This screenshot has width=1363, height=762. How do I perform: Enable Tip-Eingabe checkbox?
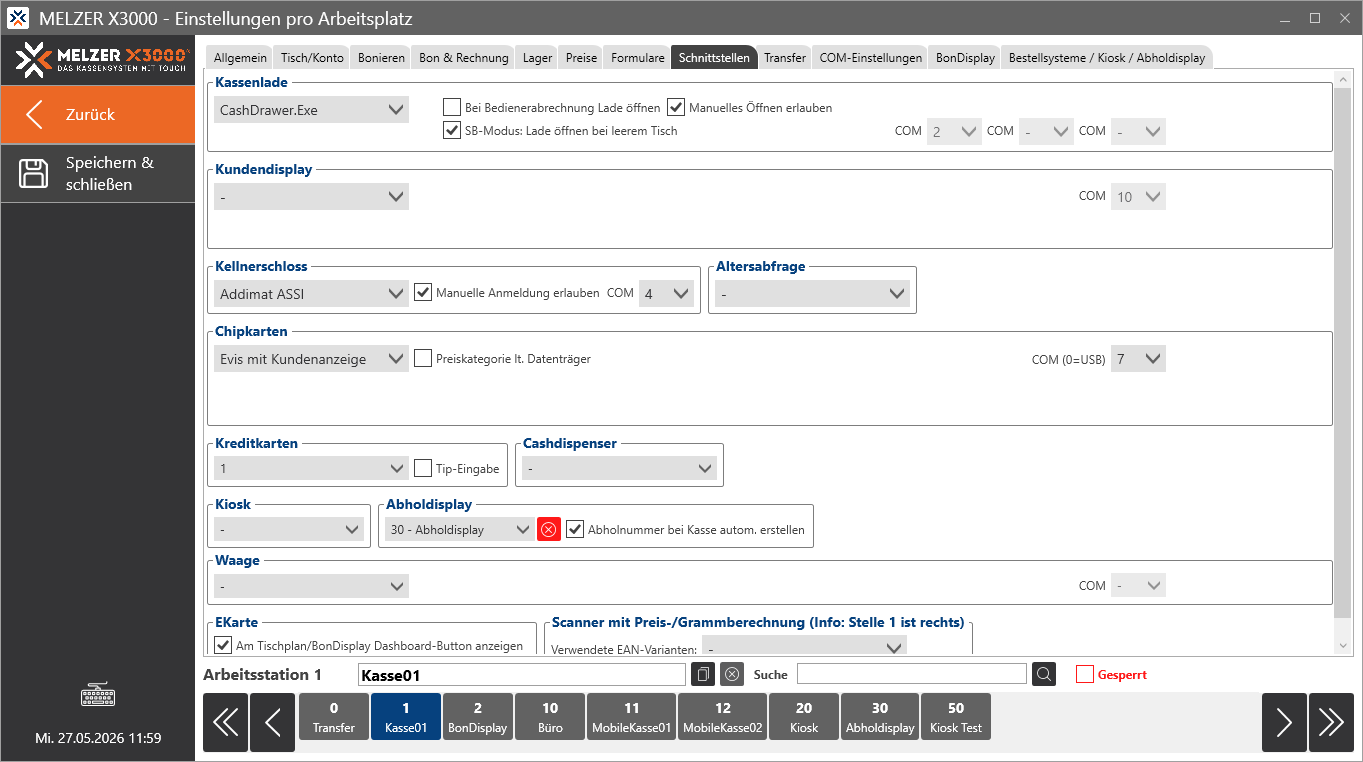coord(423,468)
